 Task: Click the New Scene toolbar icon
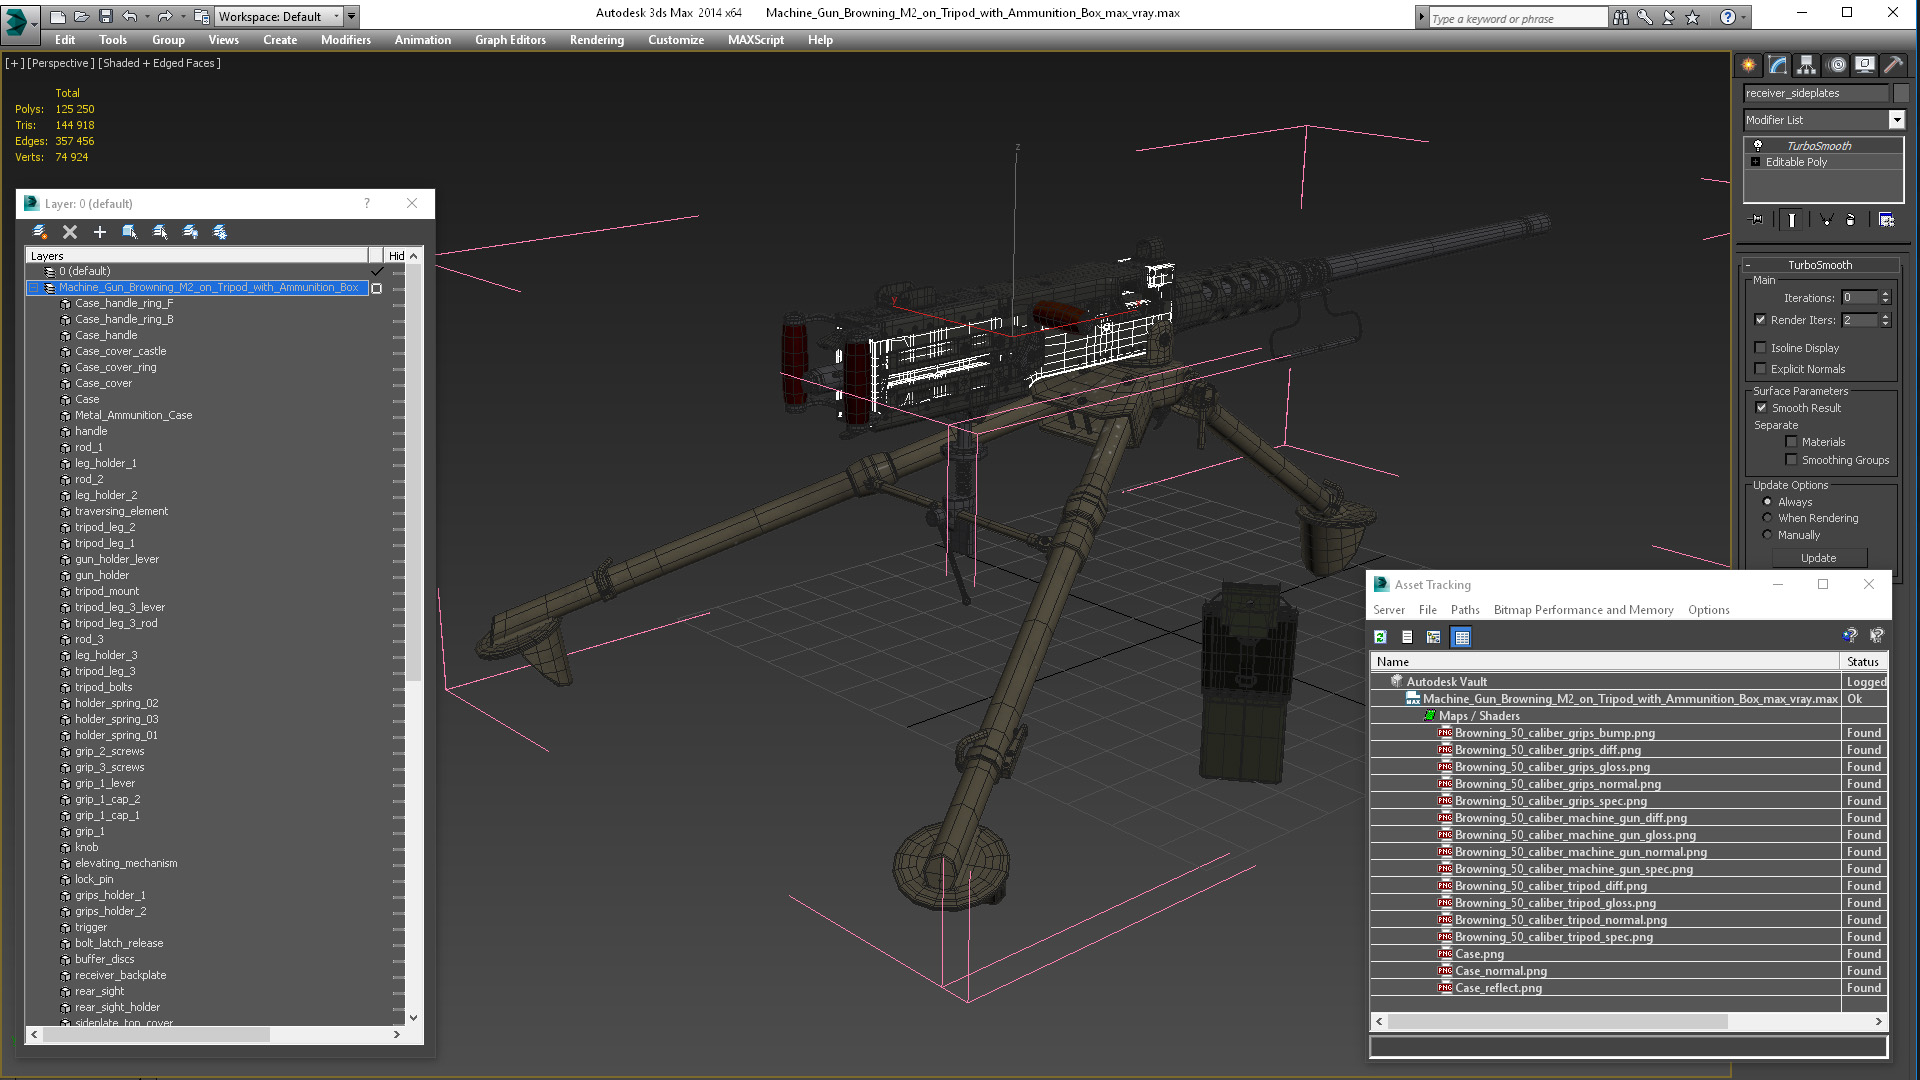pos(57,16)
